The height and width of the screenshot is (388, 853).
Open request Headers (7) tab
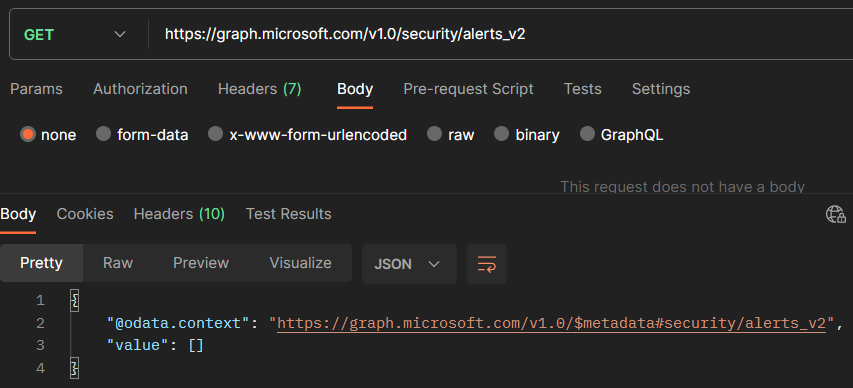click(x=259, y=89)
